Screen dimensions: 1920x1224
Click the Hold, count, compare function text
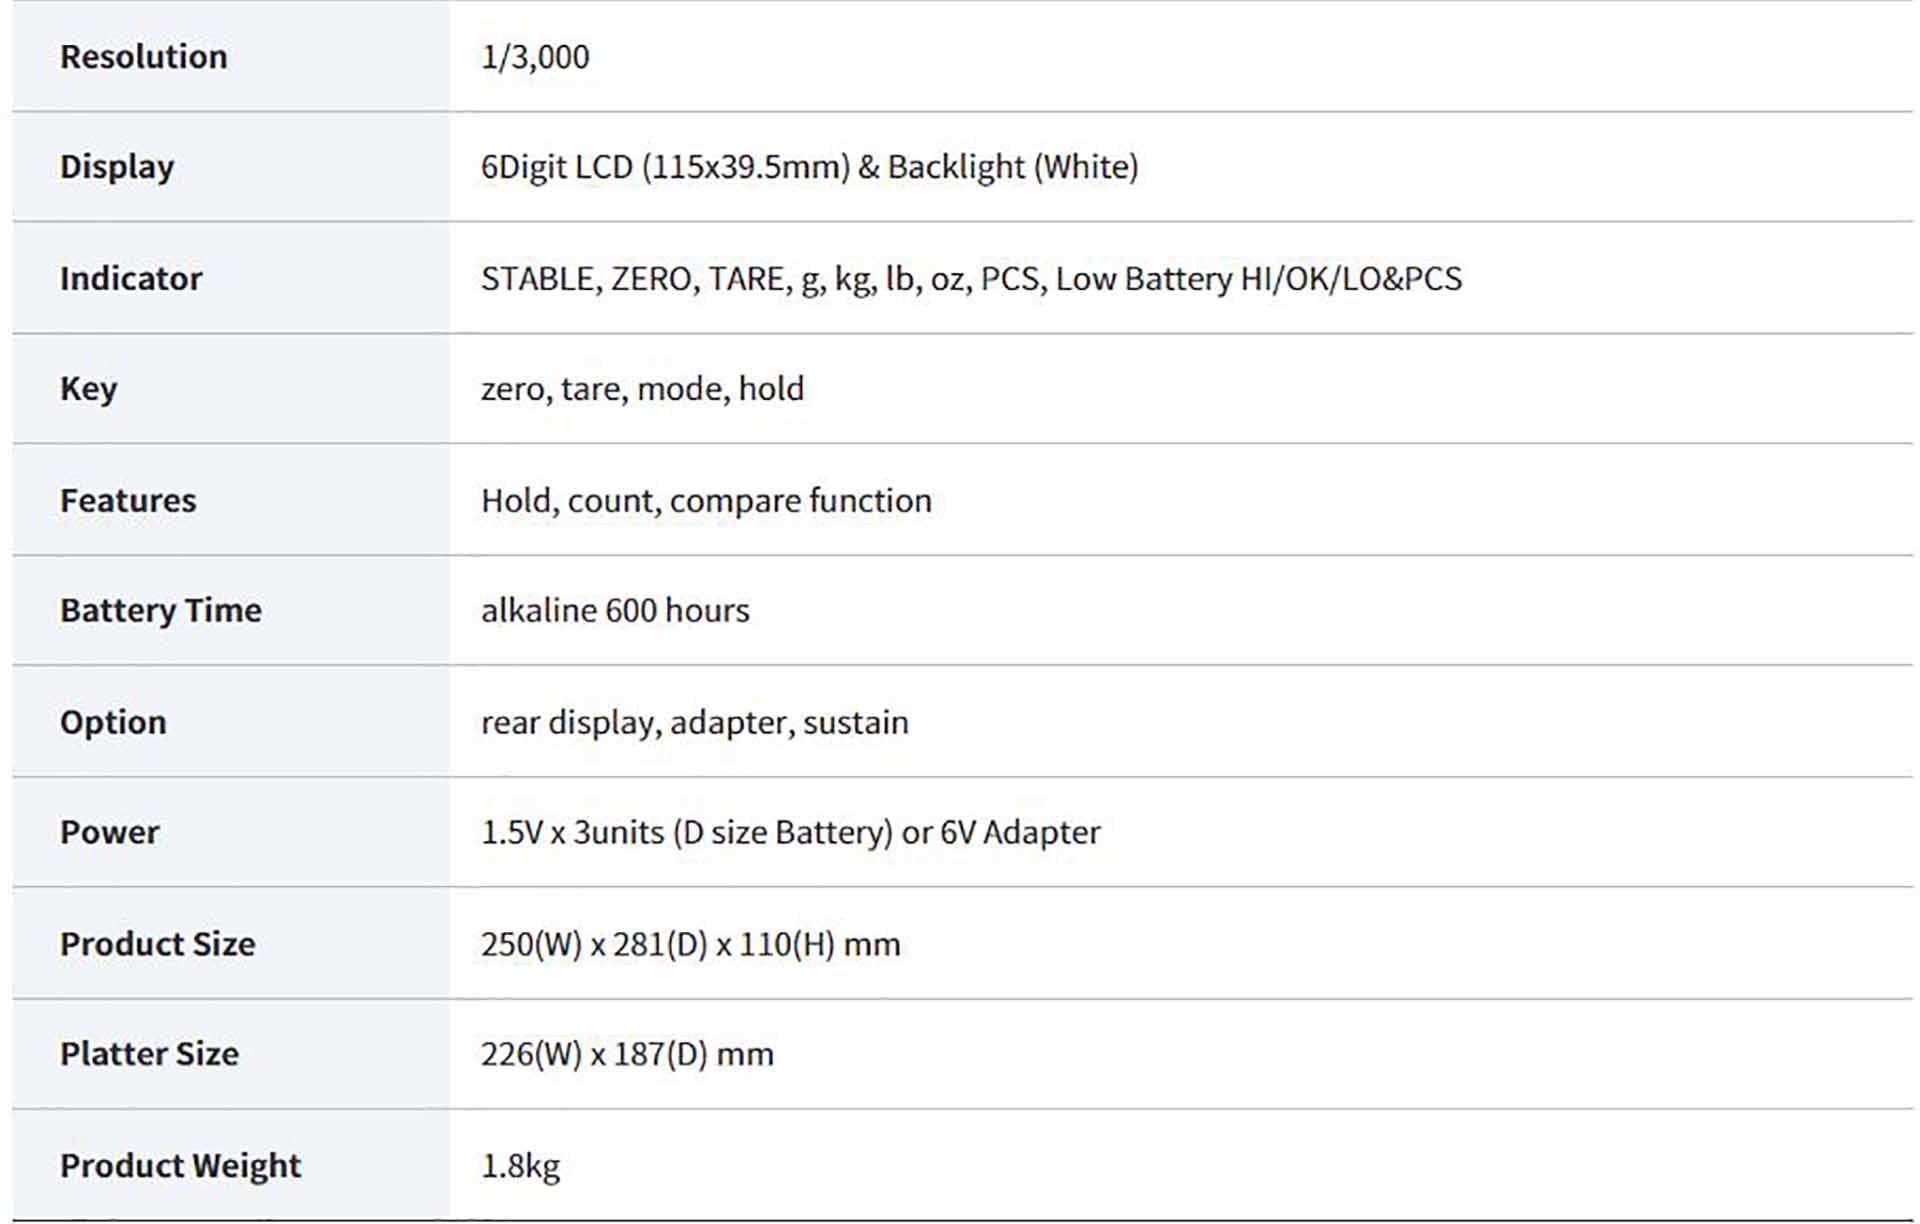coord(706,500)
